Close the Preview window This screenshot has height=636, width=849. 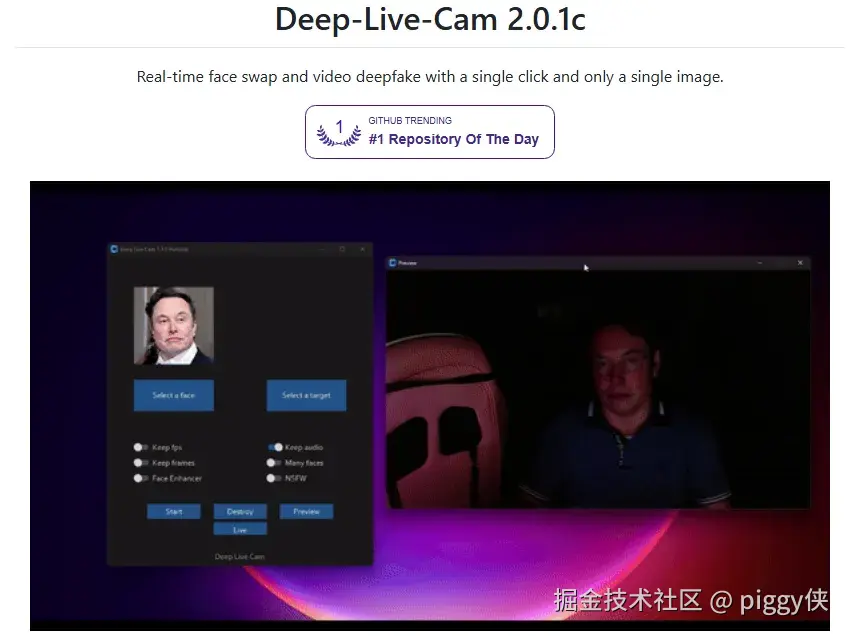point(800,263)
